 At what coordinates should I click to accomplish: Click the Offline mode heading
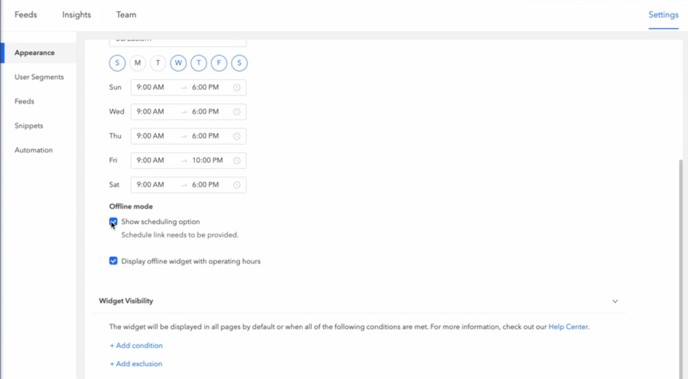131,207
